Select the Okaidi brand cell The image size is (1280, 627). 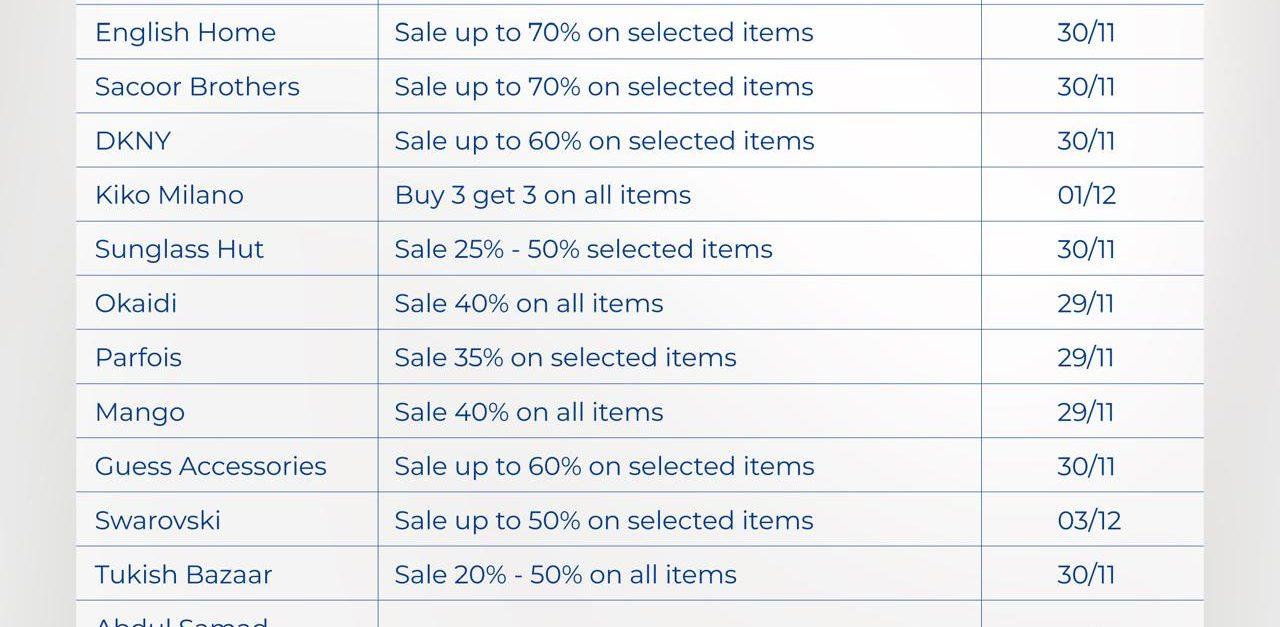click(136, 303)
